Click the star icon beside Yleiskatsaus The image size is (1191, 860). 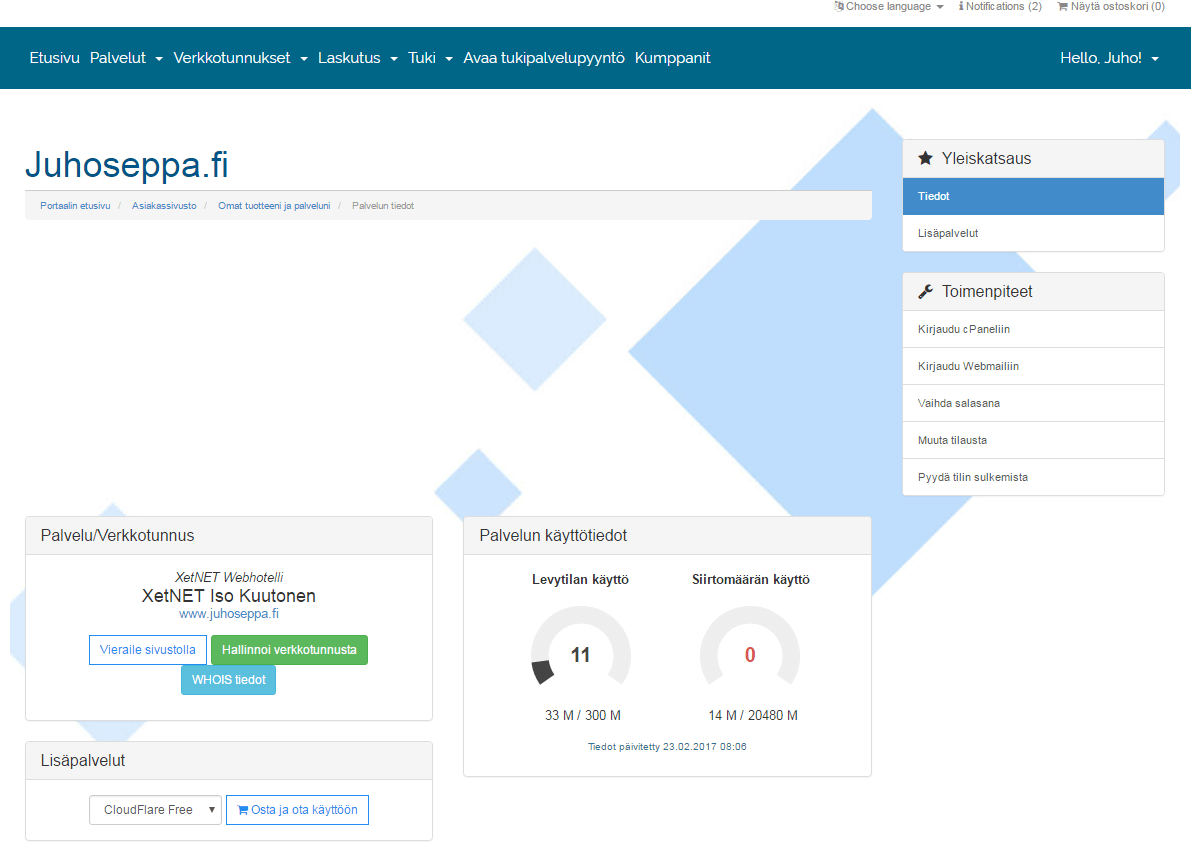click(x=925, y=158)
